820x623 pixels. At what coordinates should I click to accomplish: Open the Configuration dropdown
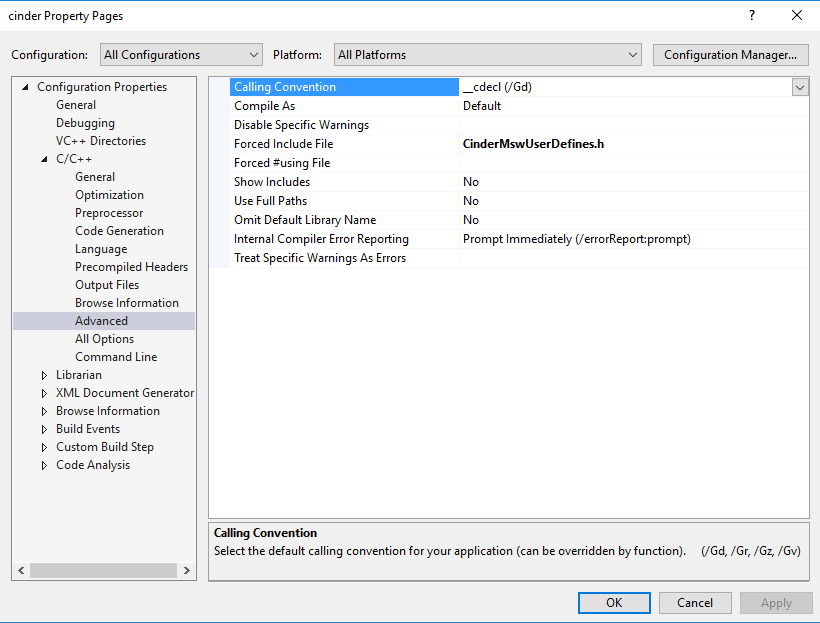point(181,55)
